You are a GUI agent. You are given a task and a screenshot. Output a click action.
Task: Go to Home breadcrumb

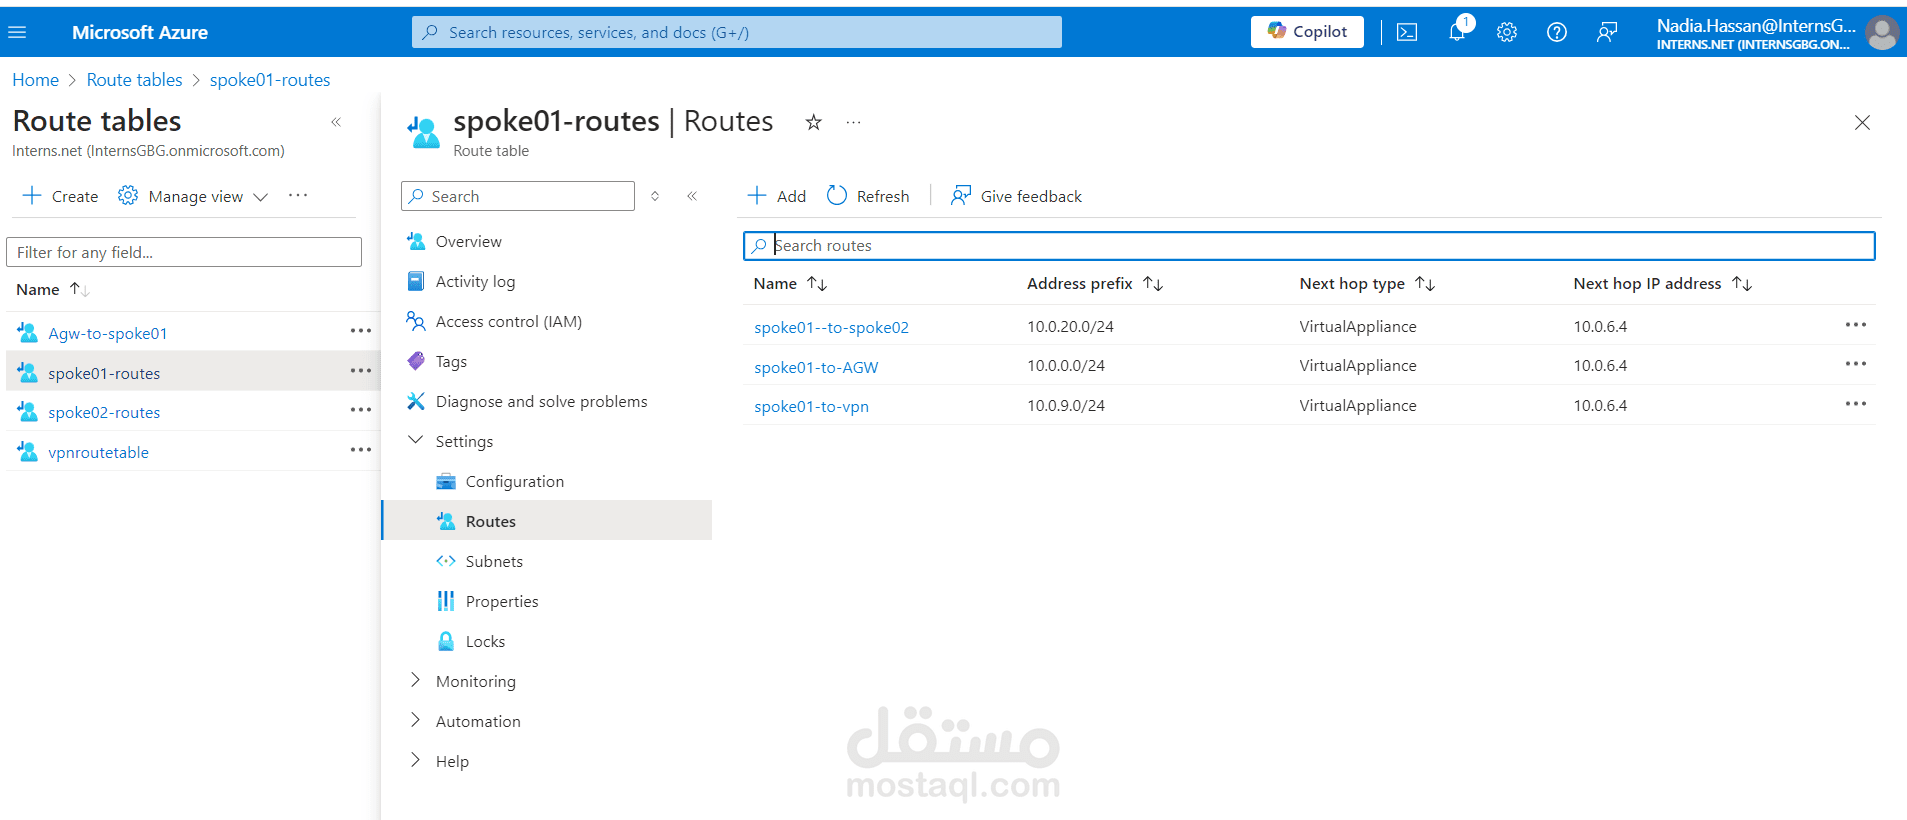(35, 80)
